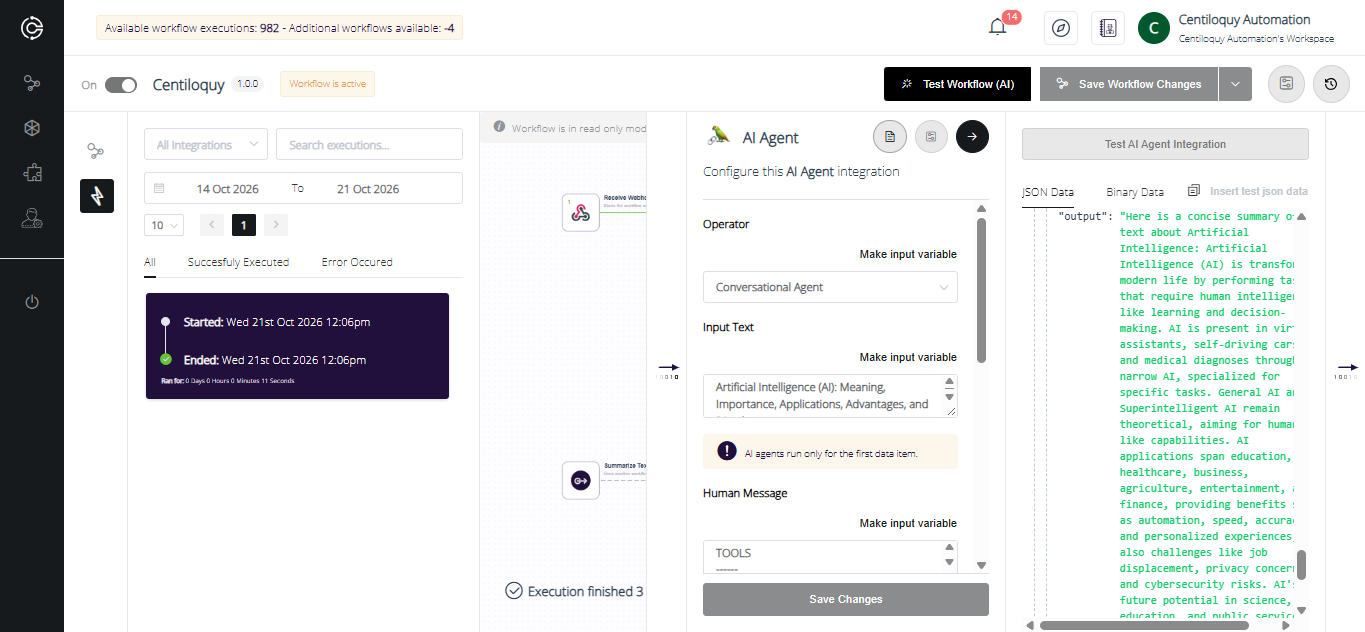The height and width of the screenshot is (632, 1365).
Task: Open workflows icon in left sidebar
Action: [x=32, y=83]
